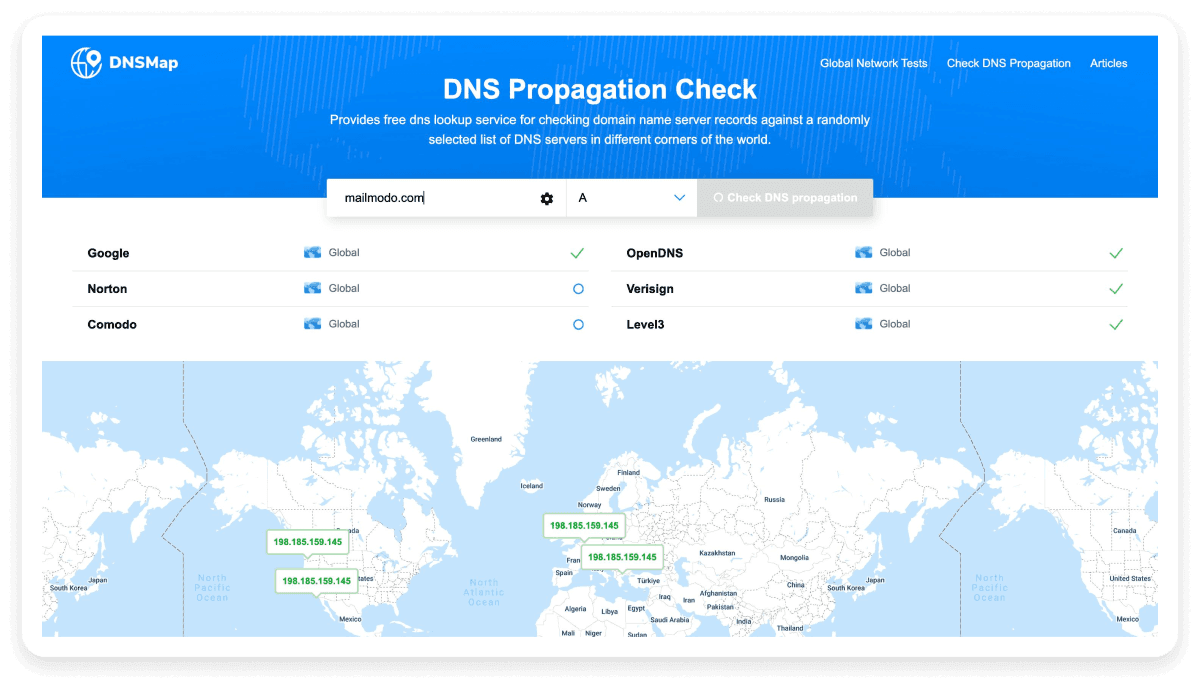Open Check DNS Propagation menu item
This screenshot has height=687, width=1200.
[x=1009, y=63]
